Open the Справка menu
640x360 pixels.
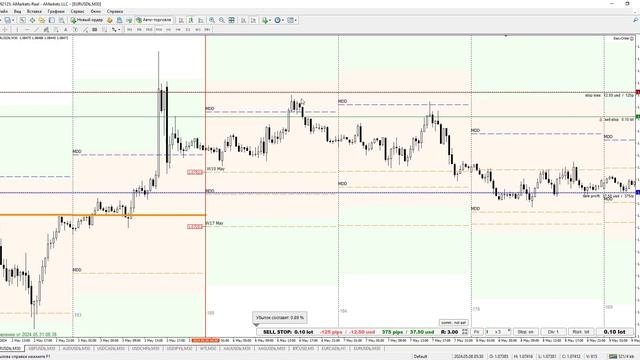pyautogui.click(x=115, y=11)
